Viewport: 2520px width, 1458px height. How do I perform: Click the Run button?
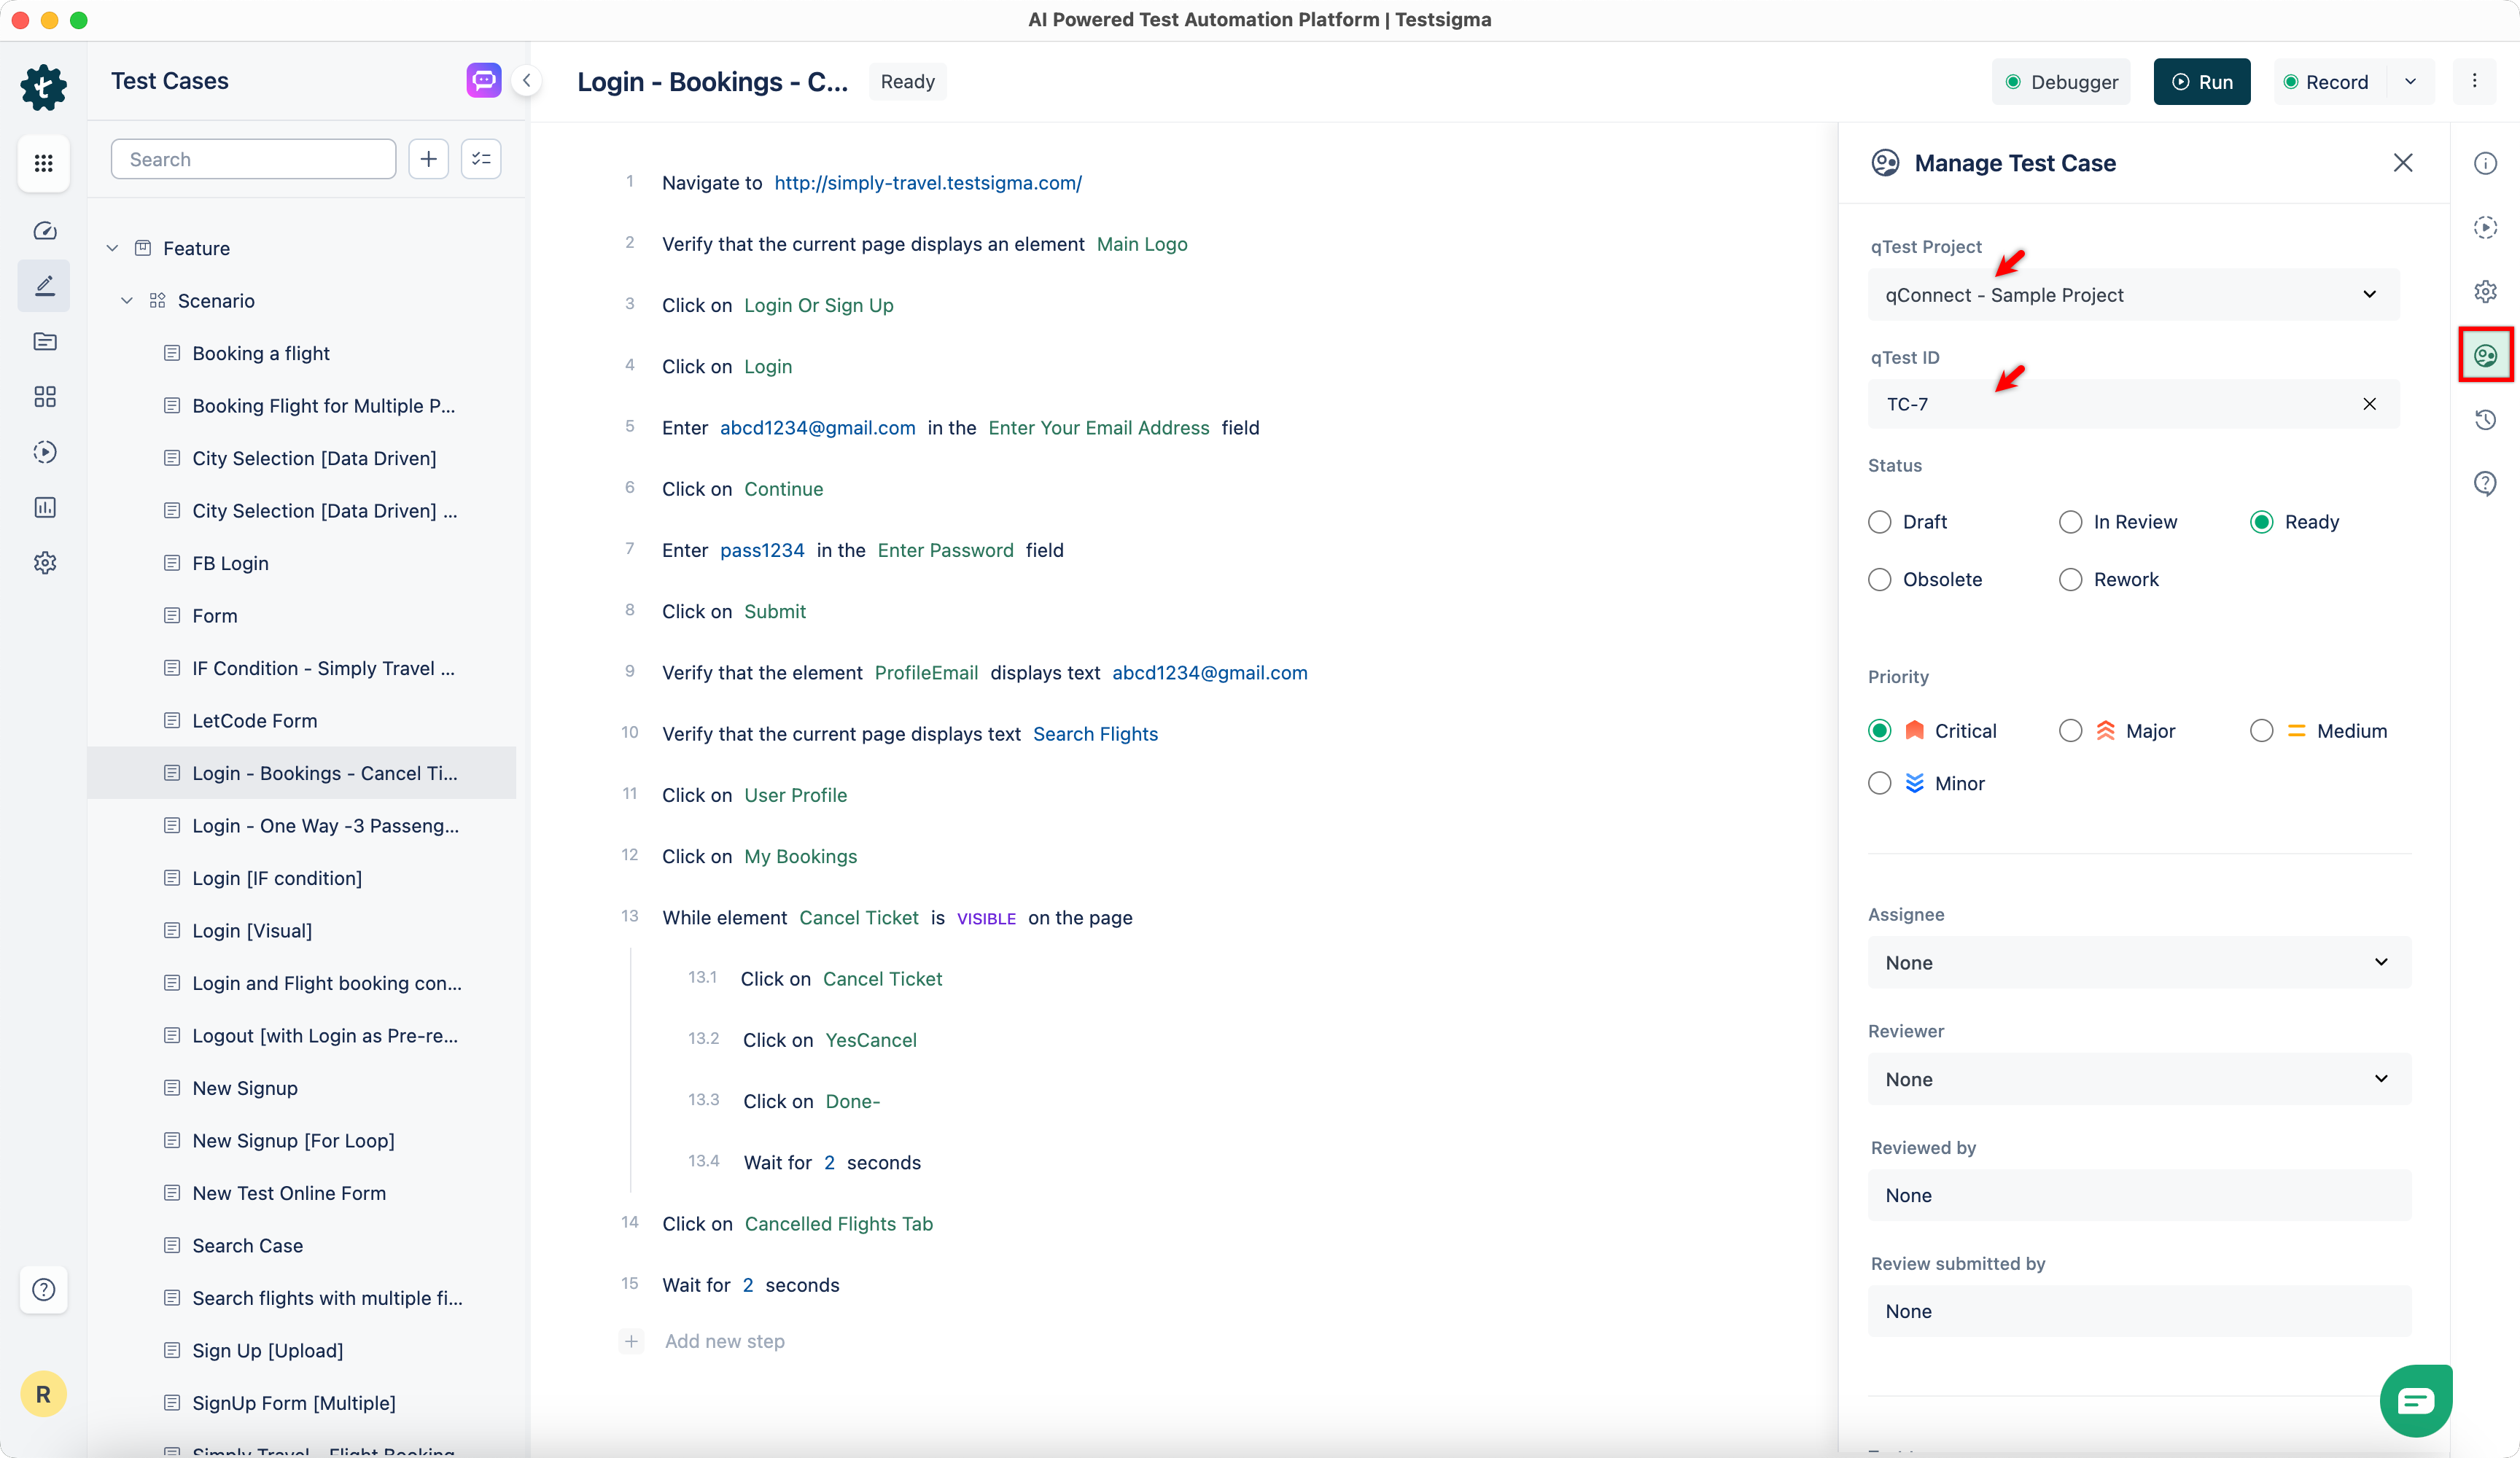2202,81
